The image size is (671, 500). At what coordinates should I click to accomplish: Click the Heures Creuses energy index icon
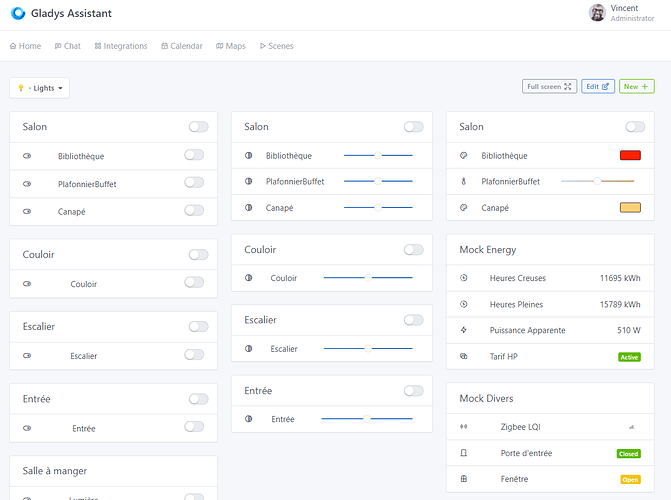(x=463, y=277)
